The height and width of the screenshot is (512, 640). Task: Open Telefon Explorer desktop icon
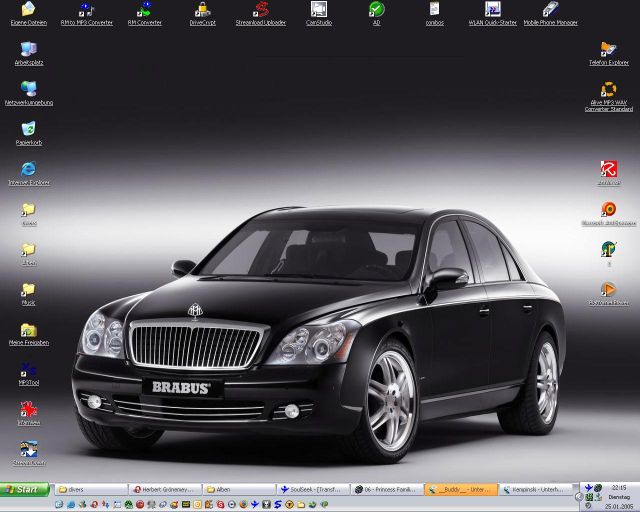[x=608, y=50]
